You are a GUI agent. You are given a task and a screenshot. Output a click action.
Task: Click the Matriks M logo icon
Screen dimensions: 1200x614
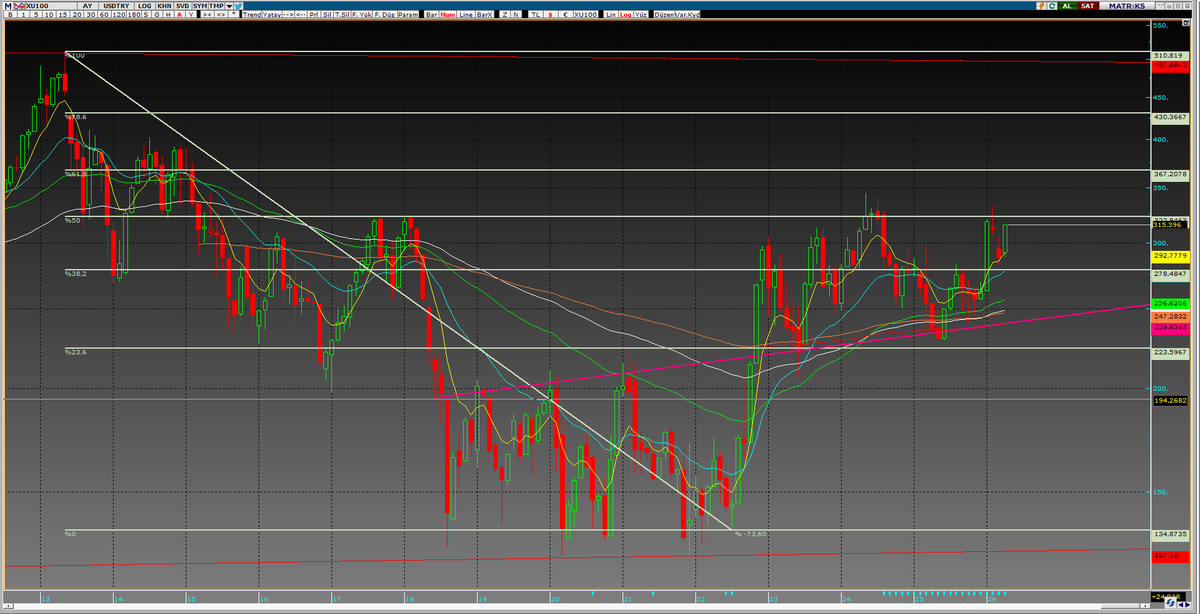pos(8,6)
